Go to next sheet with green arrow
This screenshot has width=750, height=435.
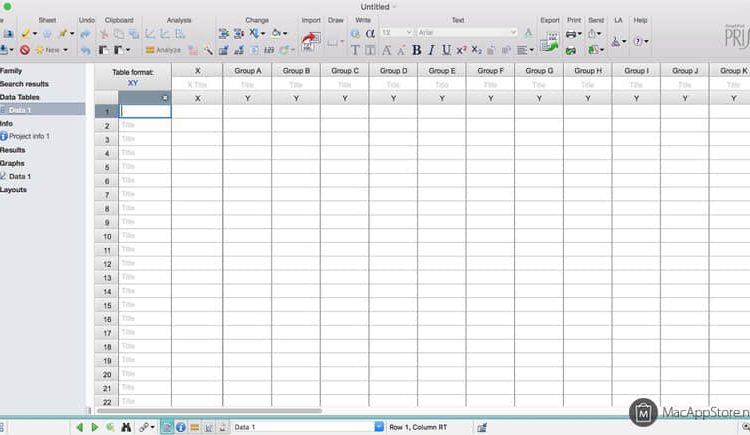click(95, 427)
